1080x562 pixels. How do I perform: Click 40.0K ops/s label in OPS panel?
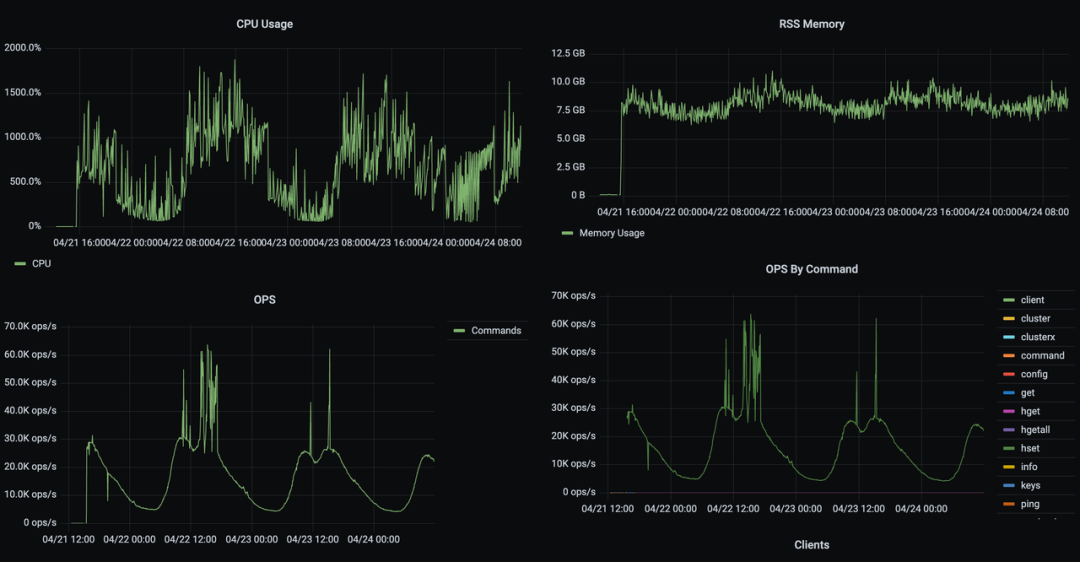click(x=30, y=410)
